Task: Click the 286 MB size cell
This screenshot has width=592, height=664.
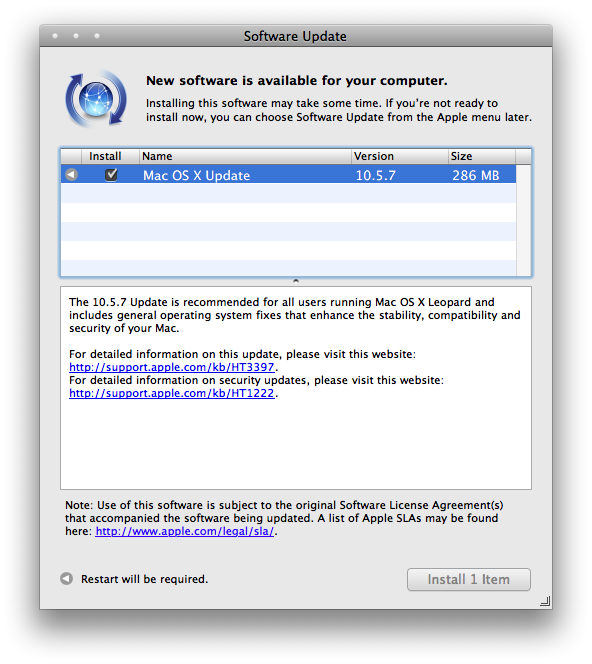Action: (476, 175)
